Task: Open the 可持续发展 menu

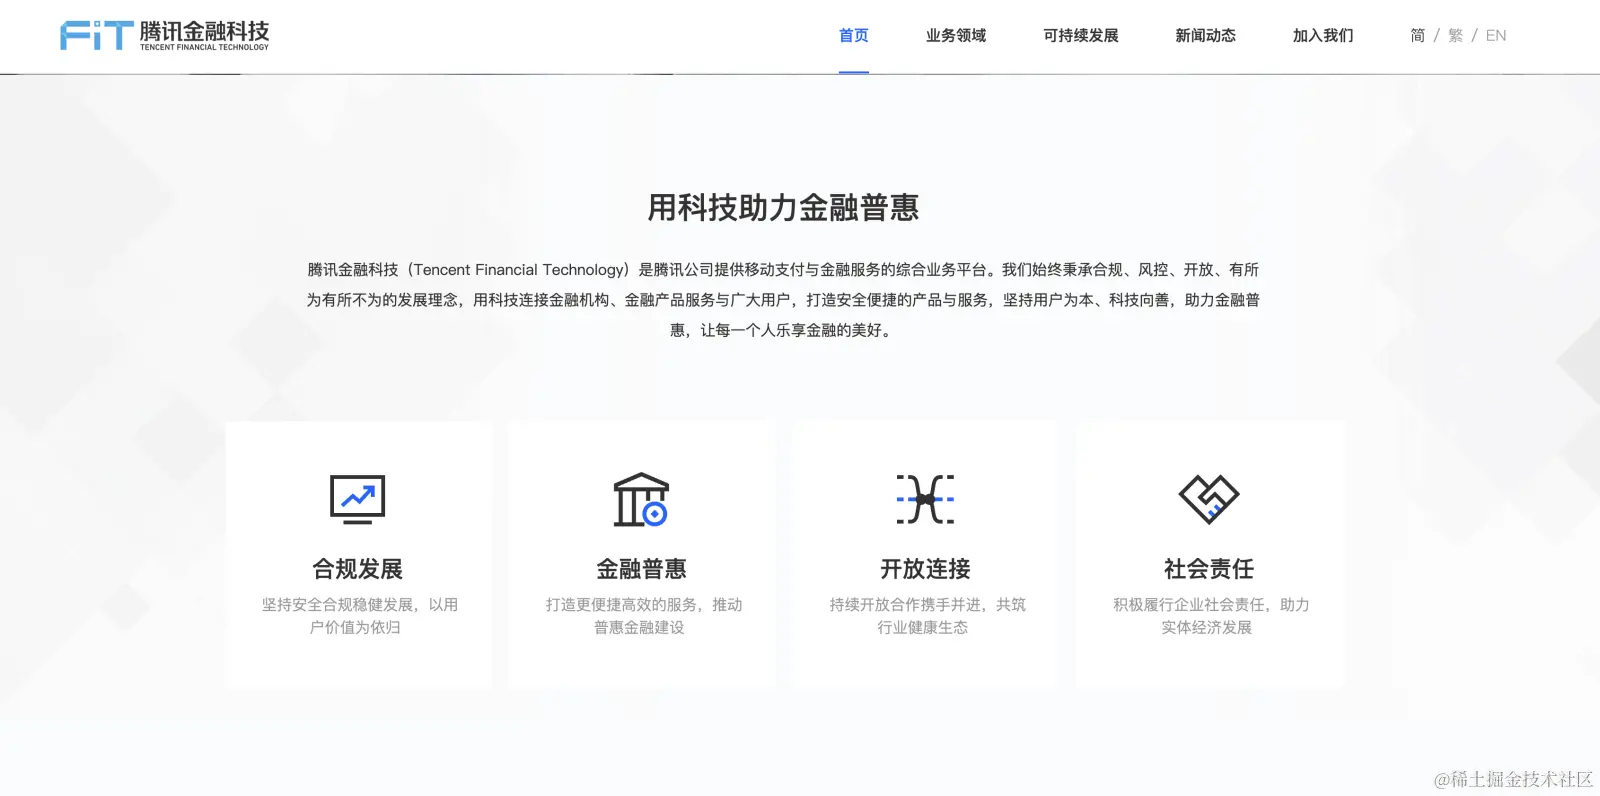Action: (x=1081, y=36)
